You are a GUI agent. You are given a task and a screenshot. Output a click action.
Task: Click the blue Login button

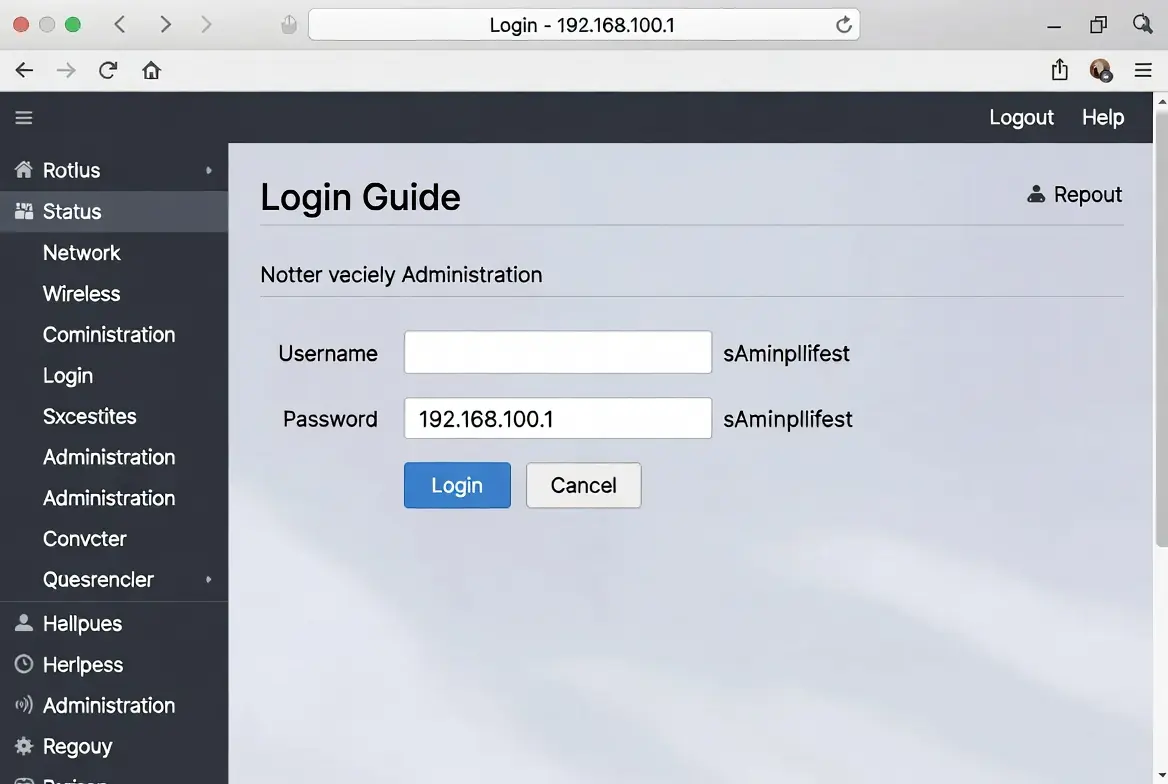coord(457,485)
